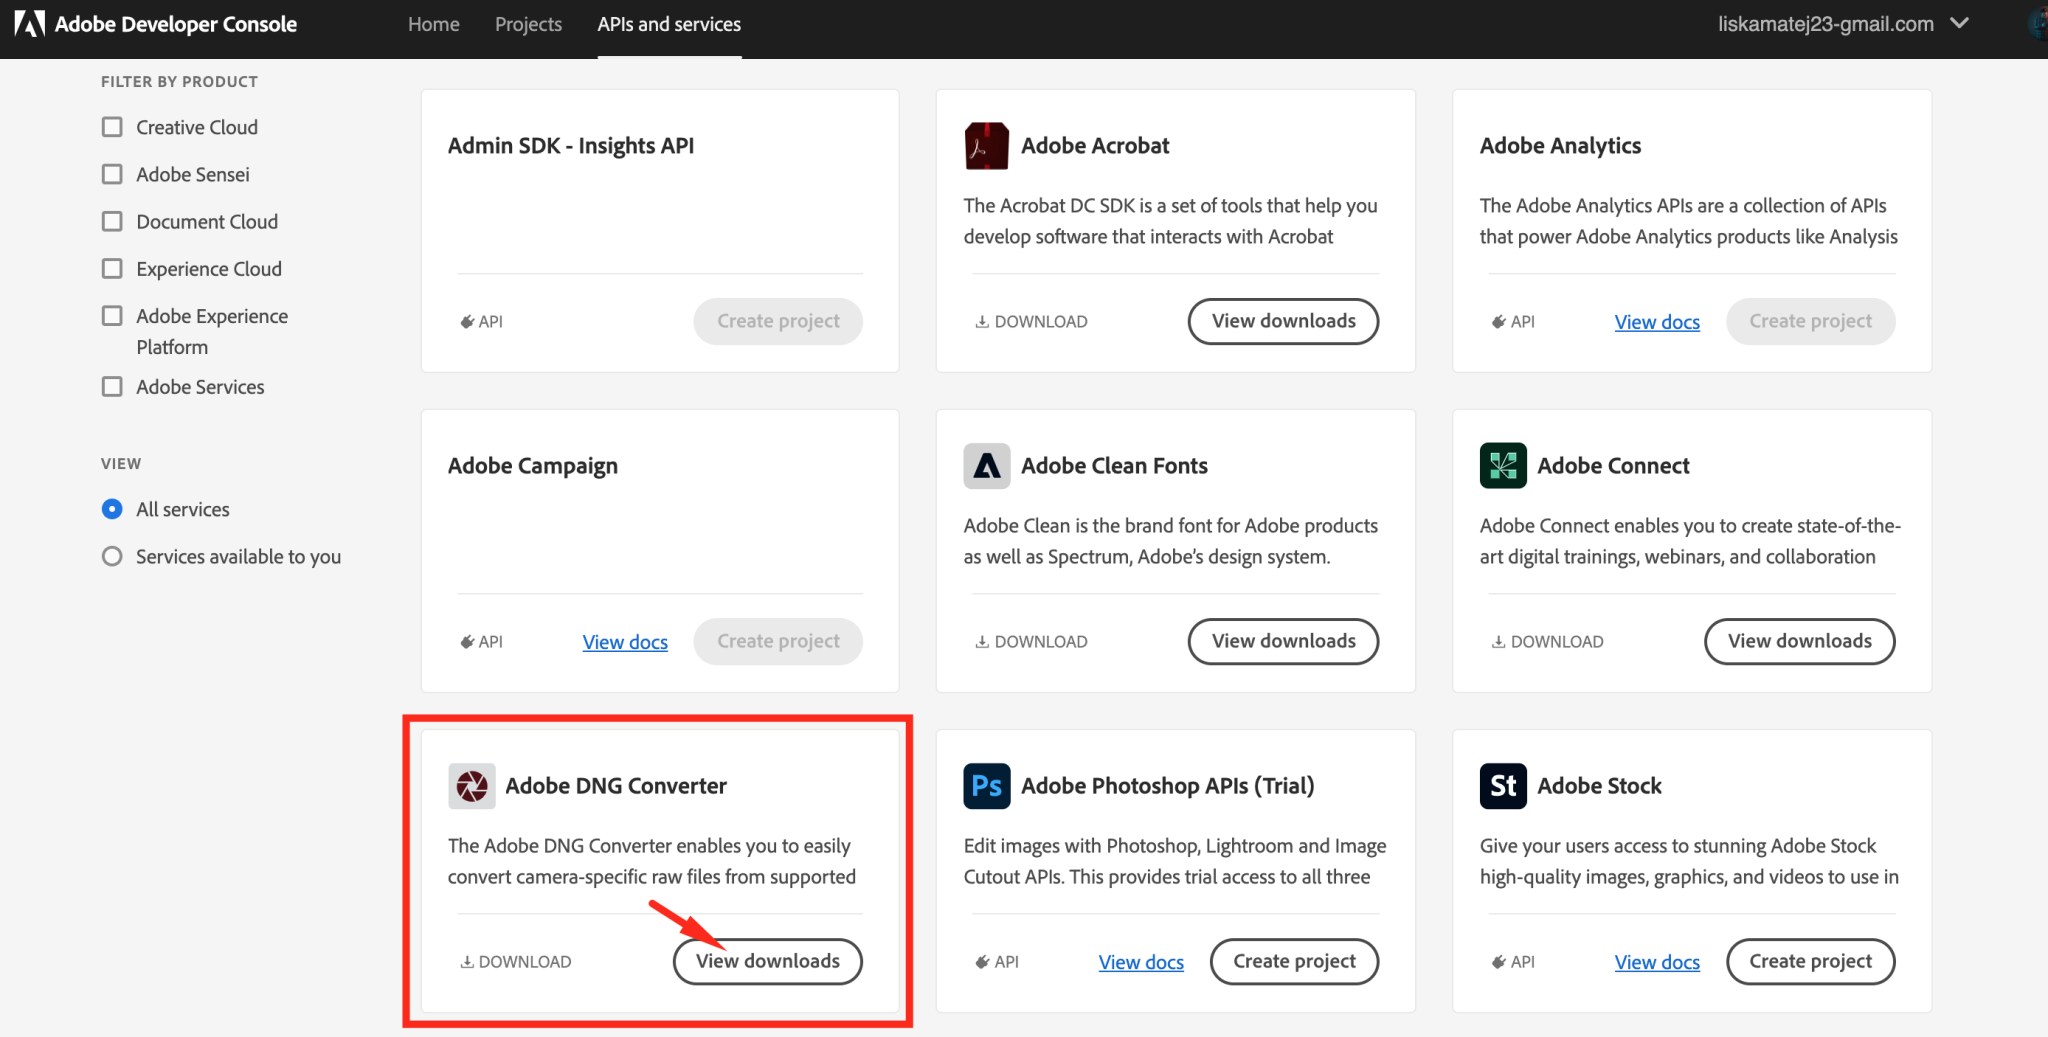The image size is (2048, 1037).
Task: Click download arrow icon on Adobe Acrobat card
Action: coord(982,322)
